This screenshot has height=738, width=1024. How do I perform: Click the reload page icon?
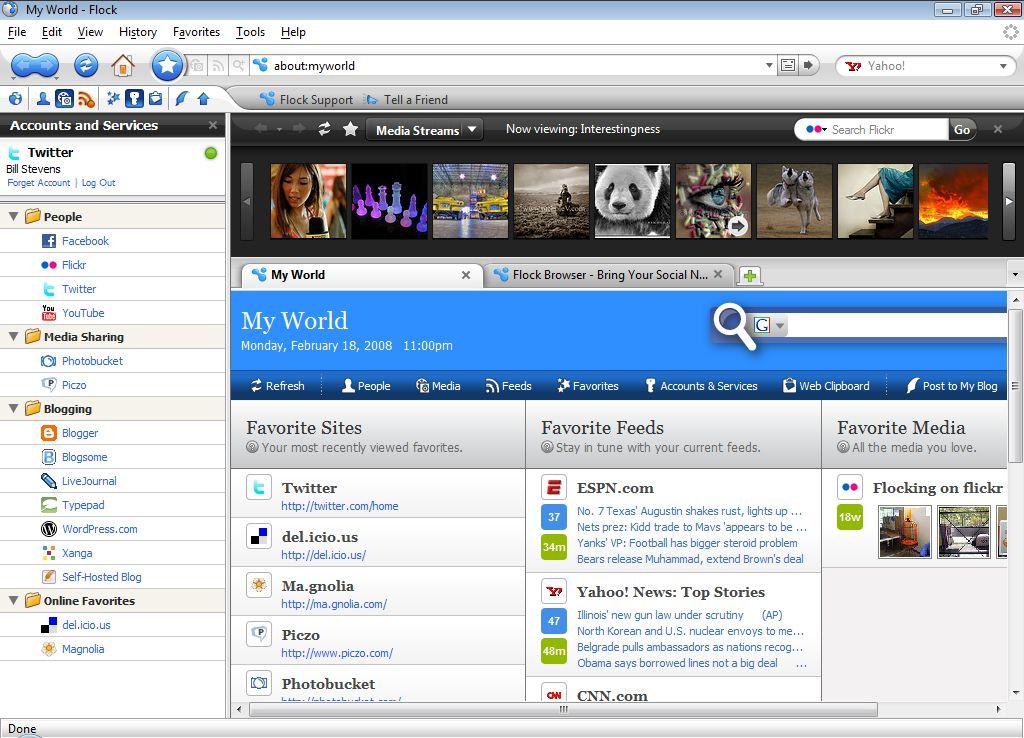click(x=86, y=65)
